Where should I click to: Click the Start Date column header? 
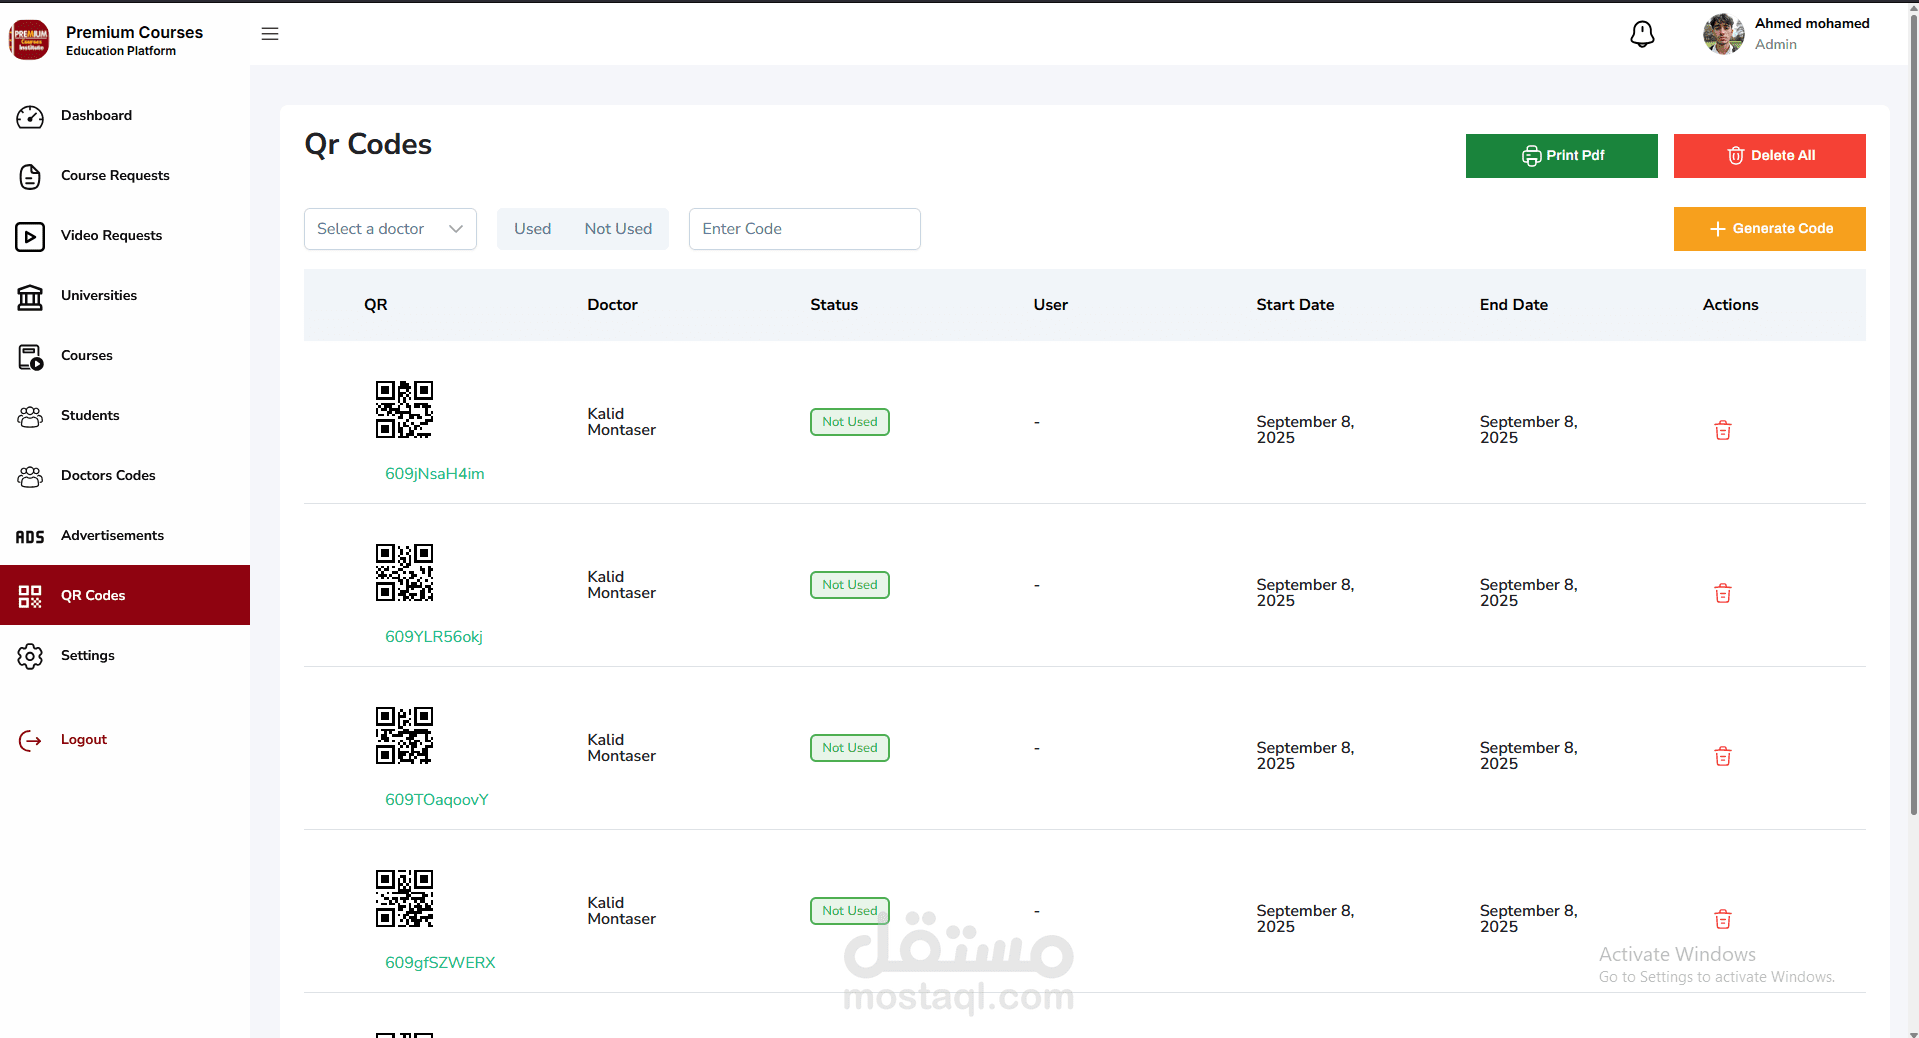point(1295,305)
